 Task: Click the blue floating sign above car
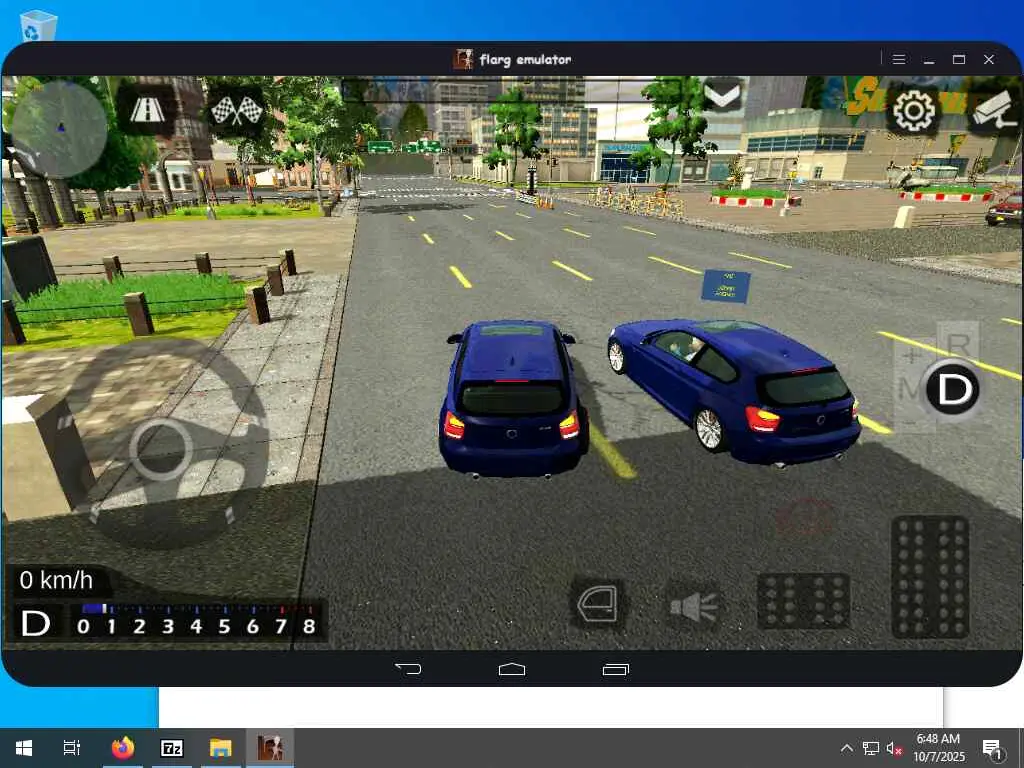pyautogui.click(x=726, y=287)
